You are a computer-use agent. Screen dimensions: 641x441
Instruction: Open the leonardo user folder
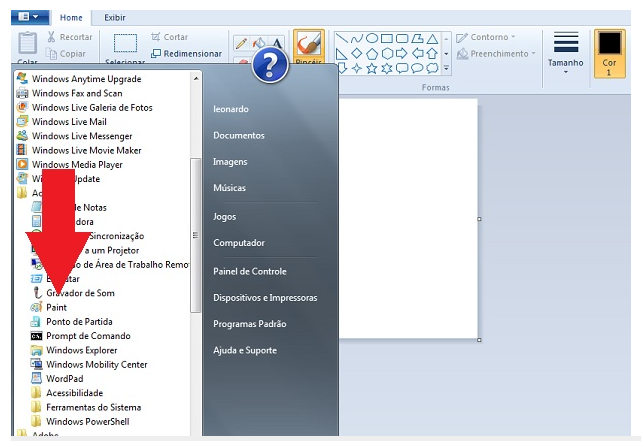coord(231,109)
